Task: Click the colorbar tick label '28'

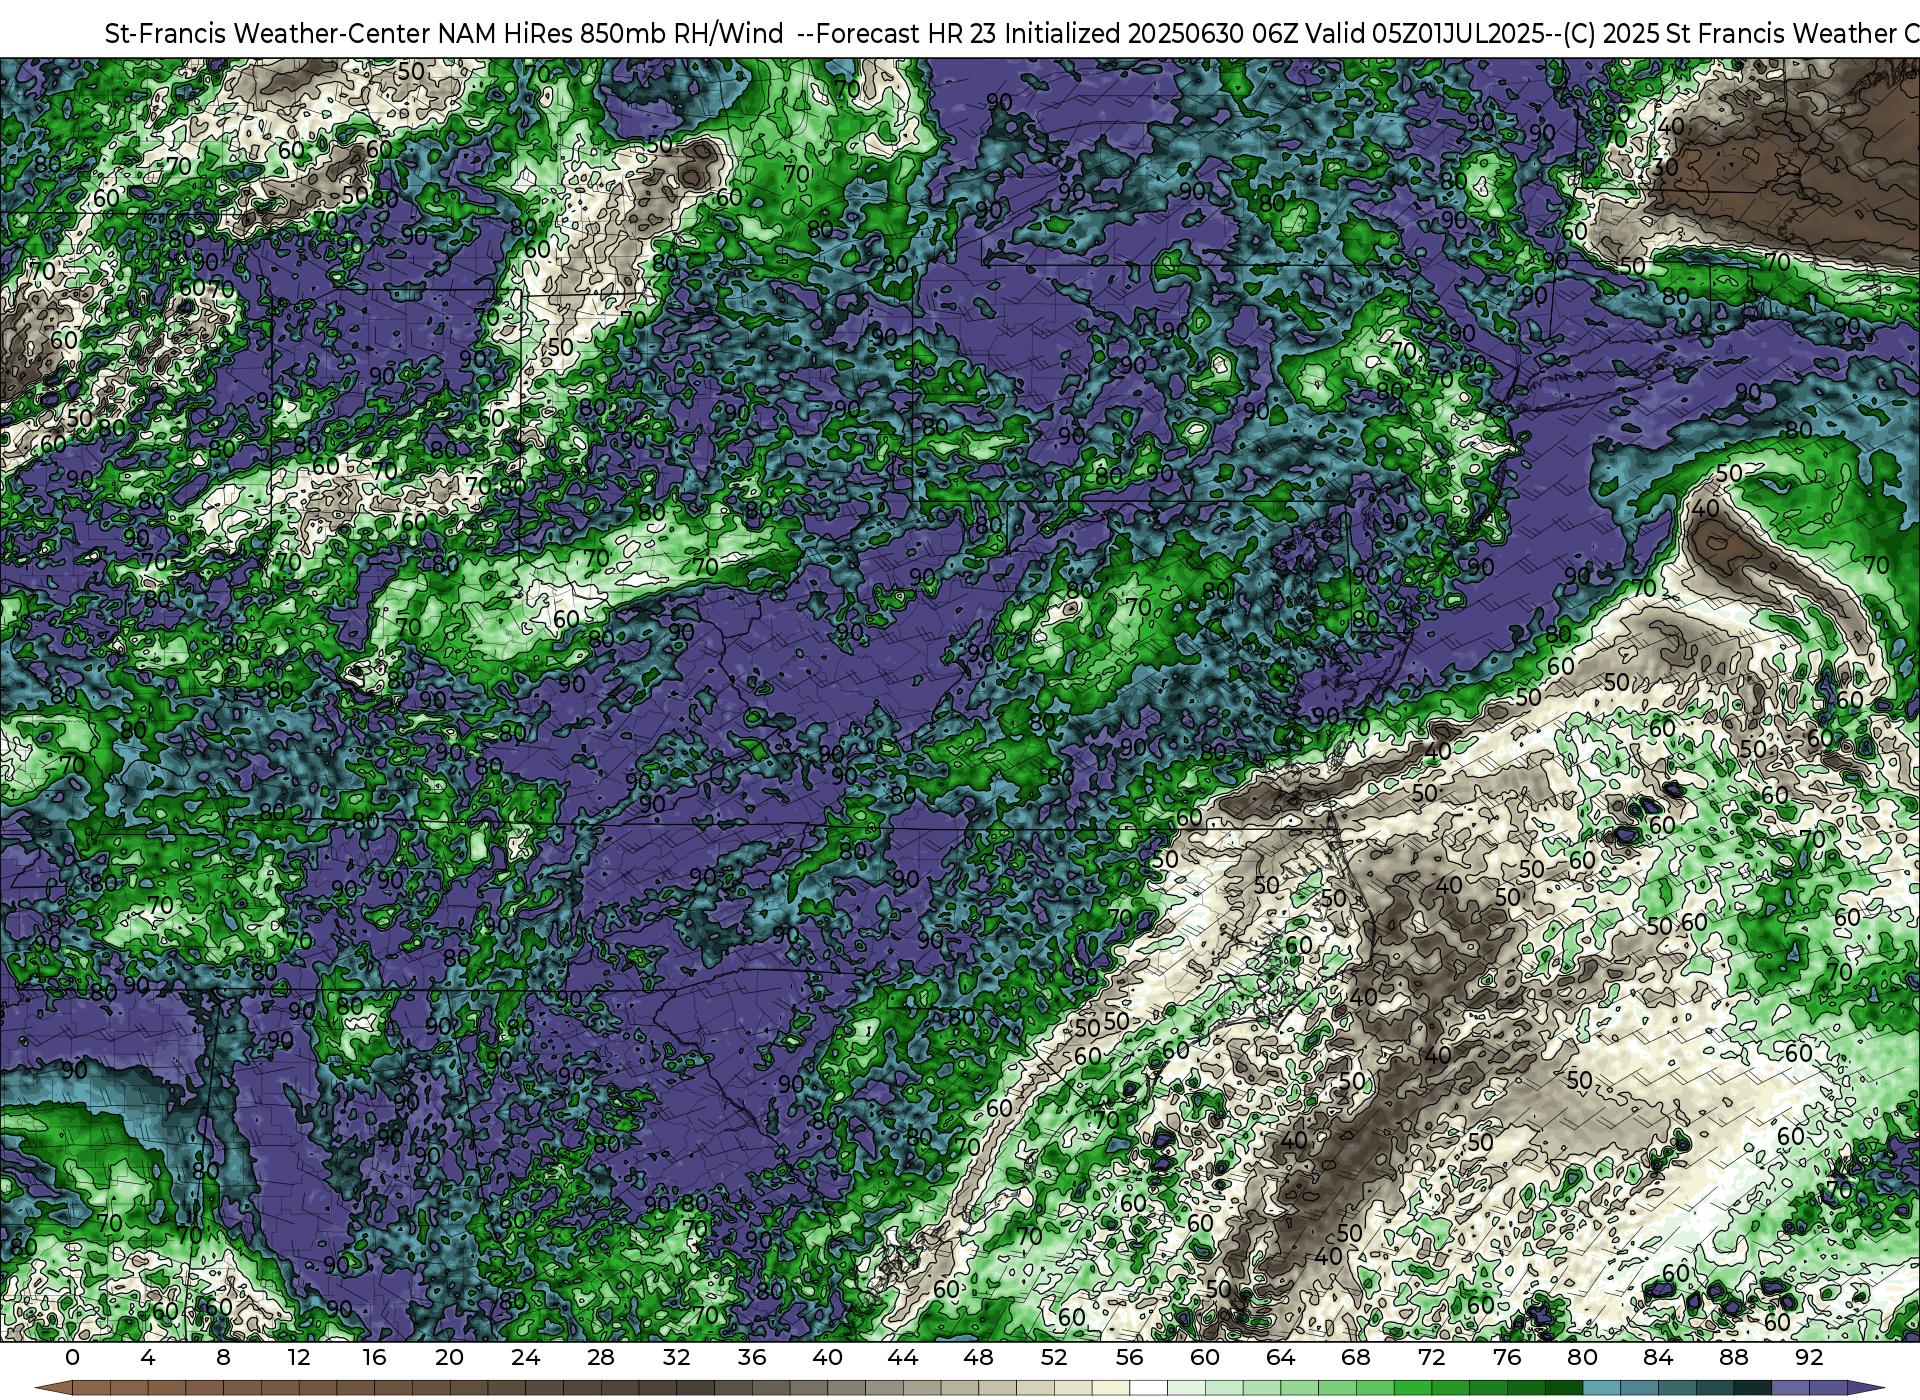Action: pos(601,1358)
